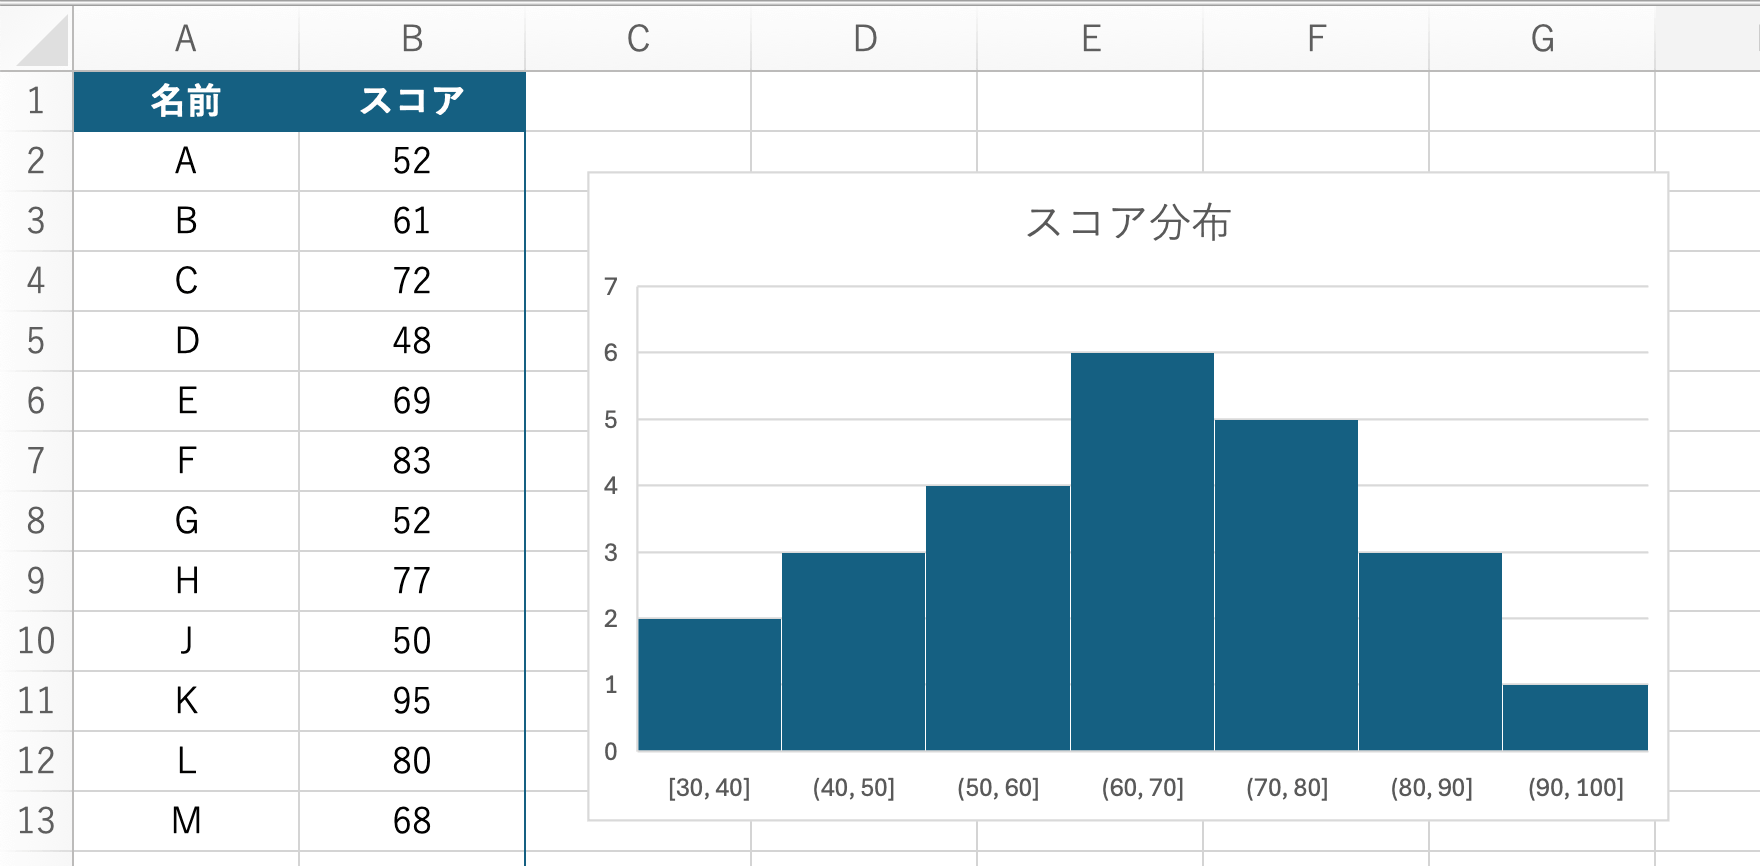
Task: Select the score cell 68
Action: click(412, 821)
